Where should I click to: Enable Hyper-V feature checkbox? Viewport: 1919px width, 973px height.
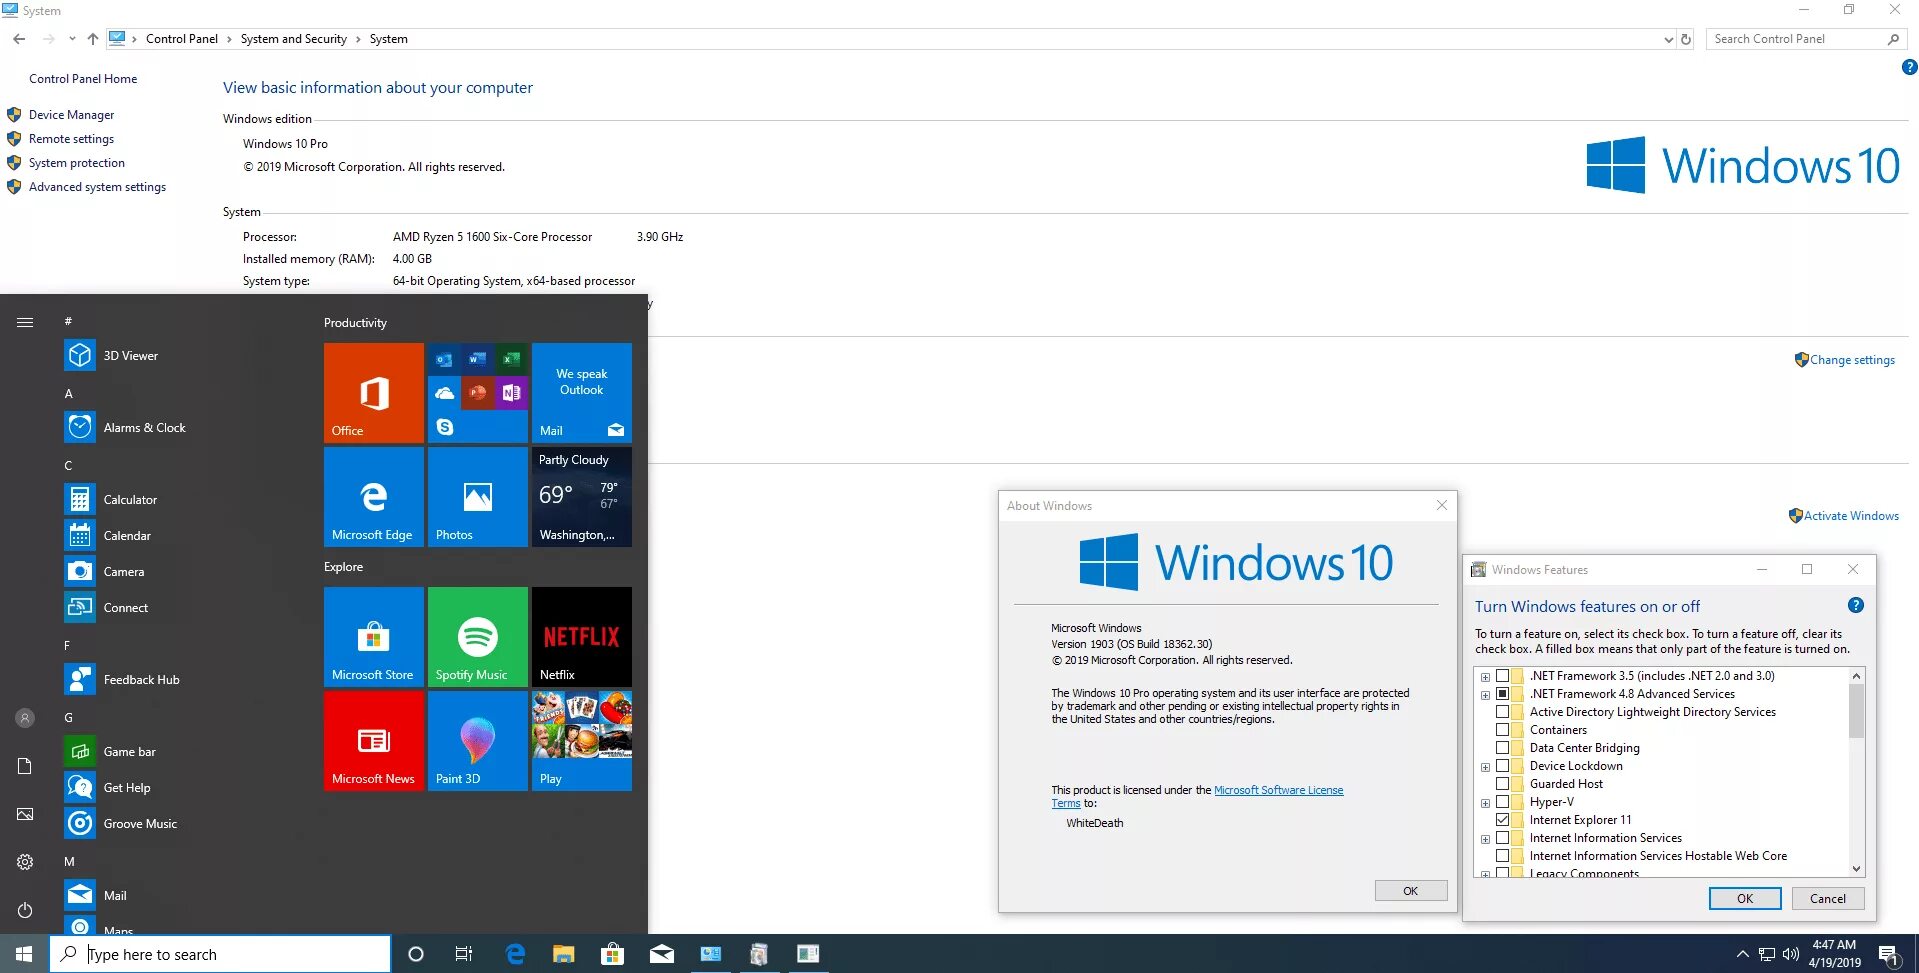pos(1502,802)
